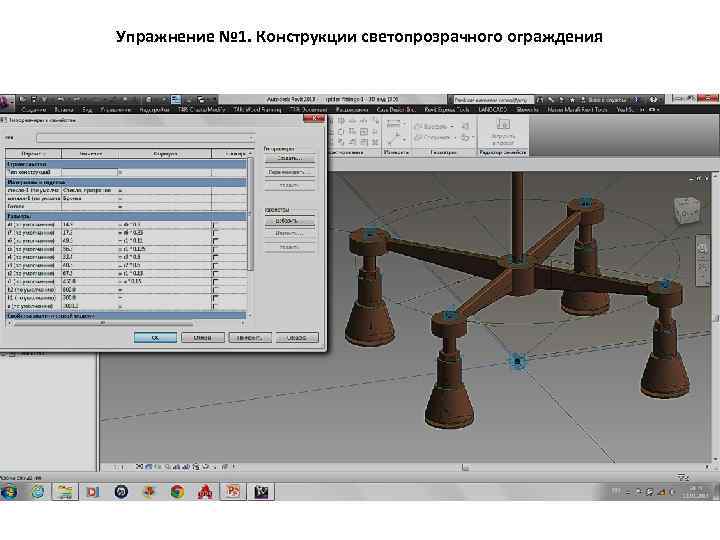Click the Справка help button
Viewport: 720px width, 540px height.
tap(297, 338)
